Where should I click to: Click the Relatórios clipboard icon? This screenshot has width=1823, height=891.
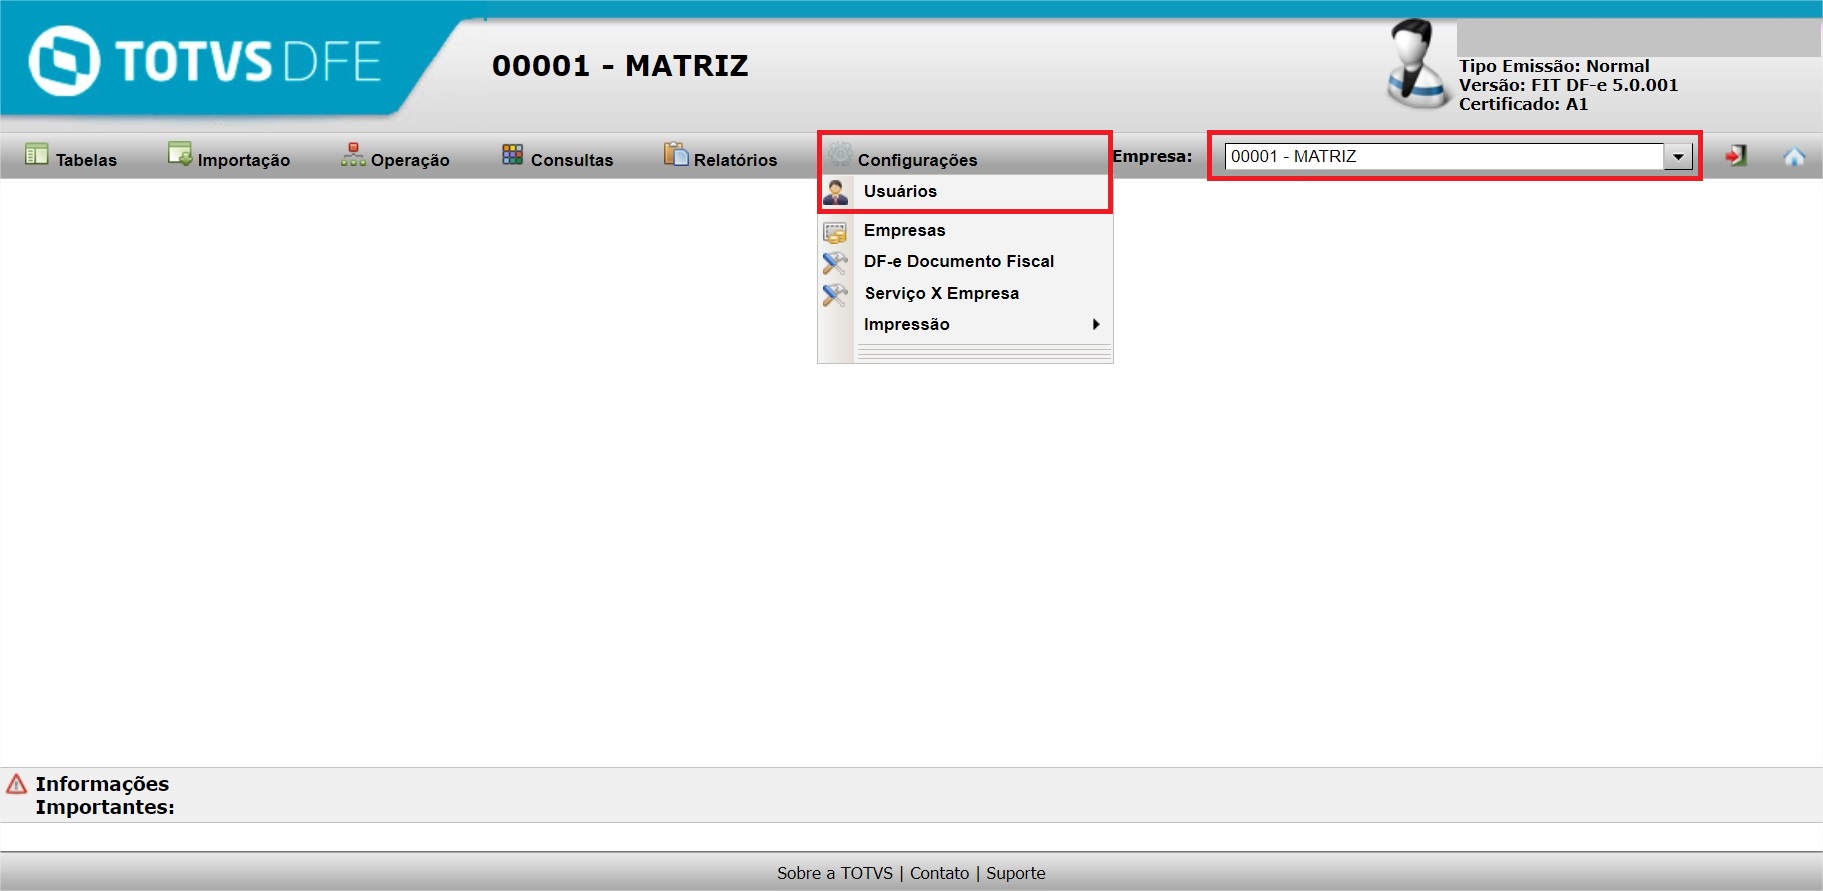676,154
